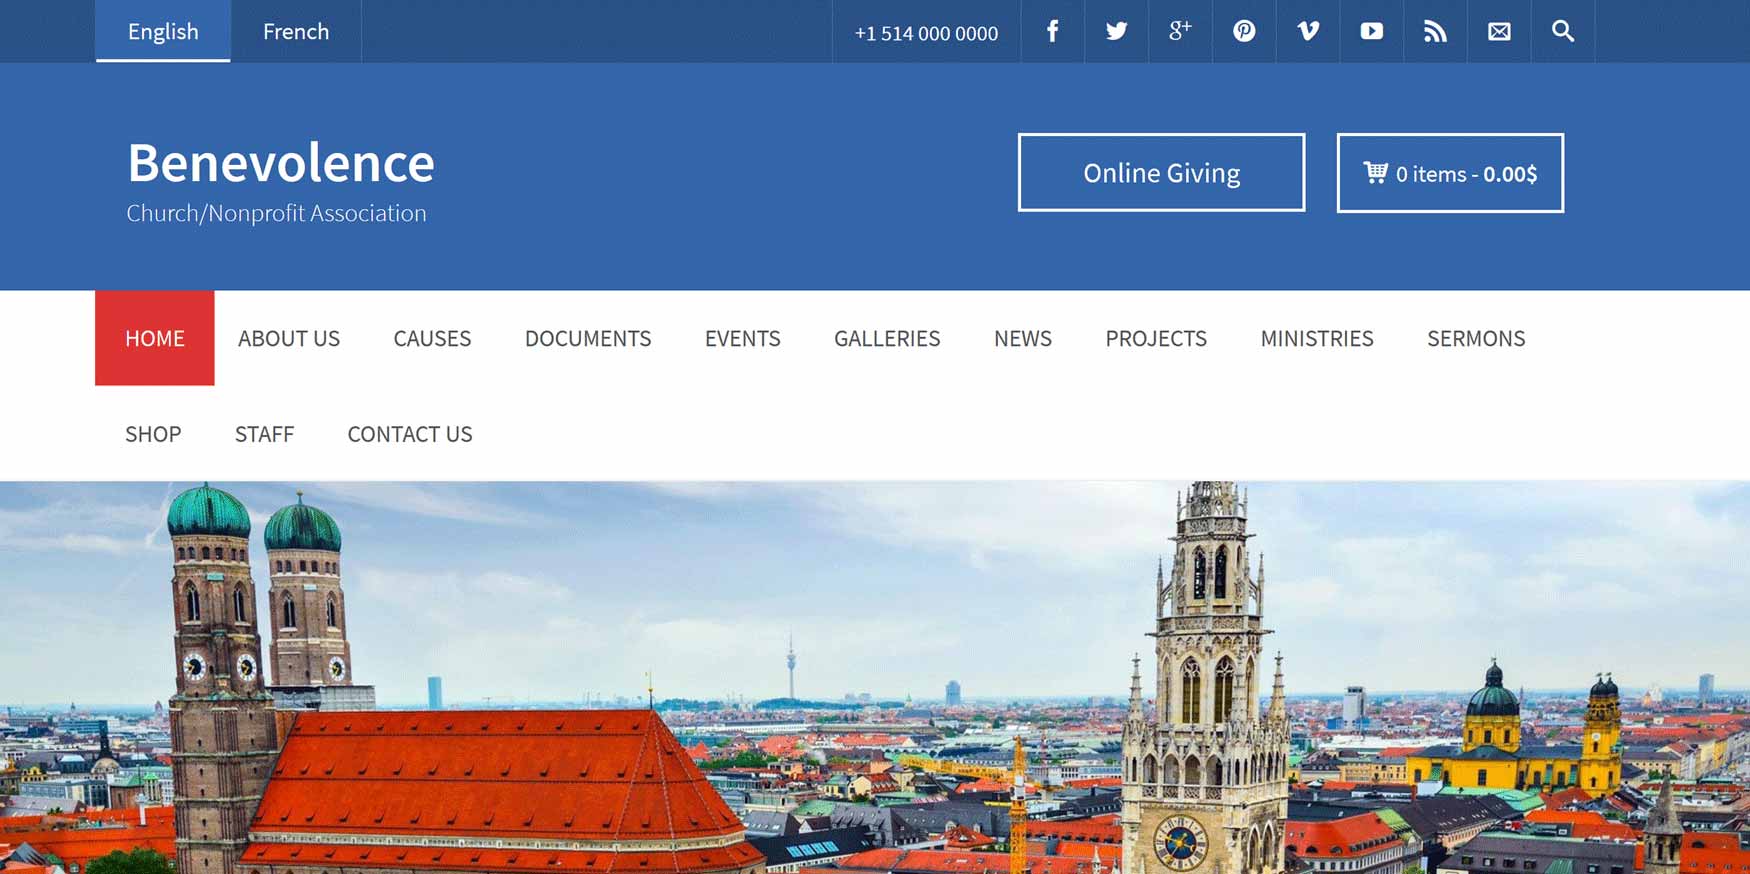The height and width of the screenshot is (874, 1750).
Task: Click the YouTube icon
Action: coord(1372,31)
